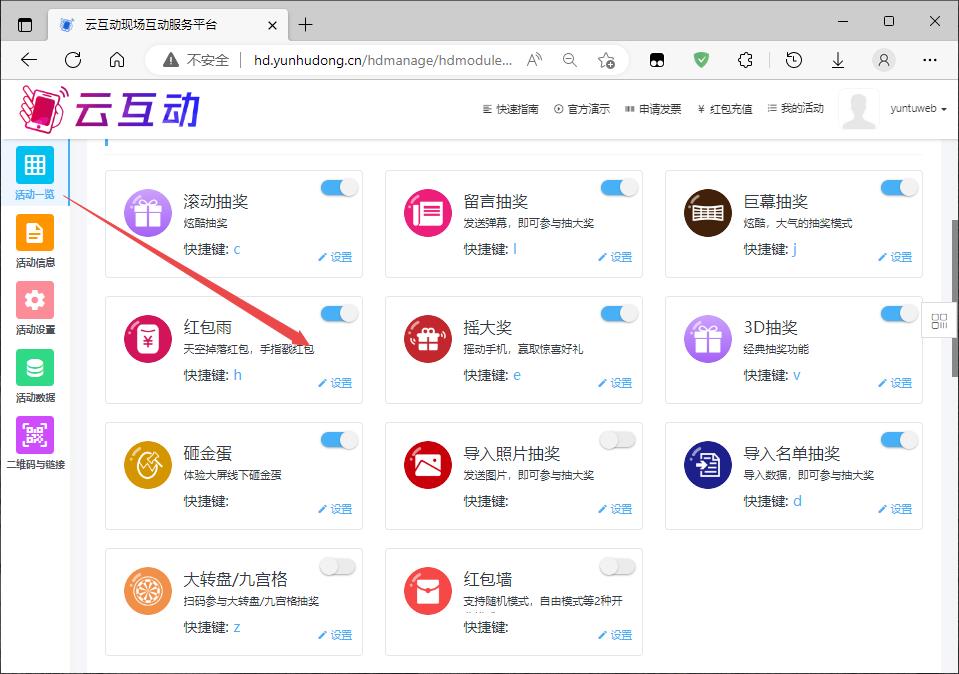Click 我的活动 in the top navigation
Viewport: 959px width, 674px height.
[796, 109]
